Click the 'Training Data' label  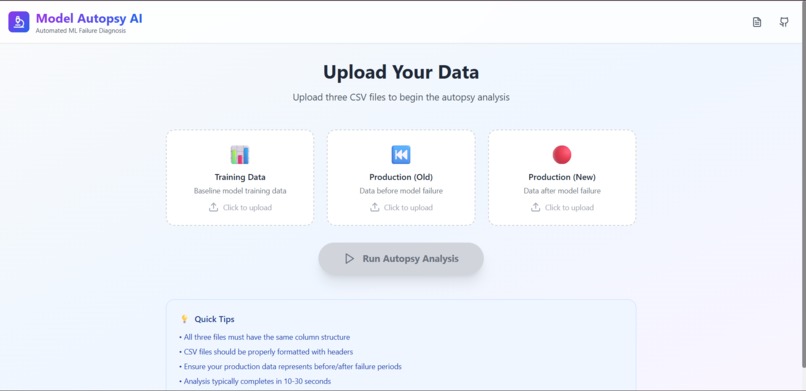point(240,177)
